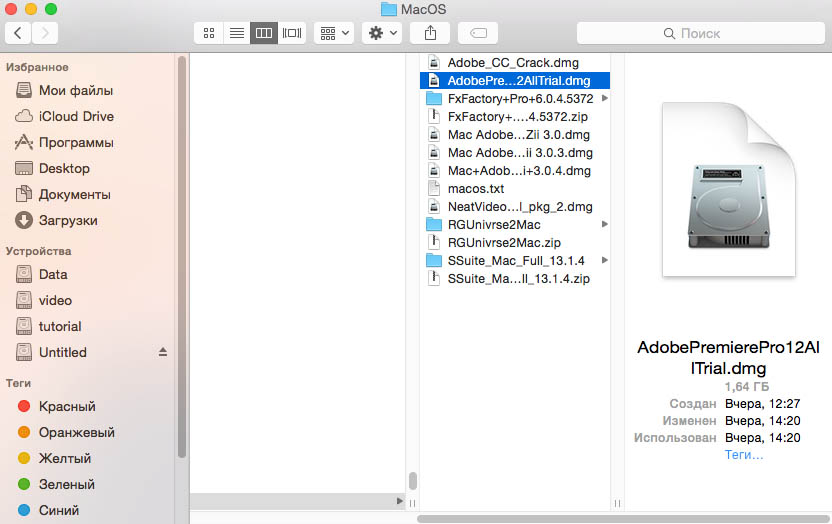Click the first column's right scroll arrow
Screen dimensions: 832x524
tap(400, 501)
